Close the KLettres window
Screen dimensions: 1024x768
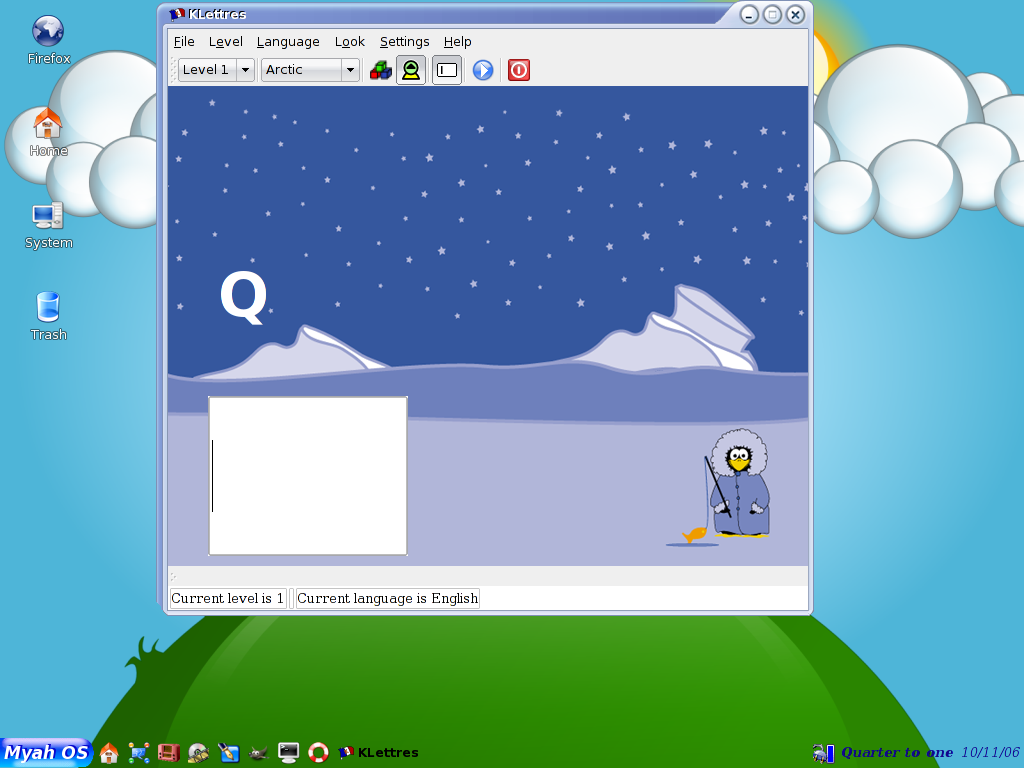[x=795, y=14]
